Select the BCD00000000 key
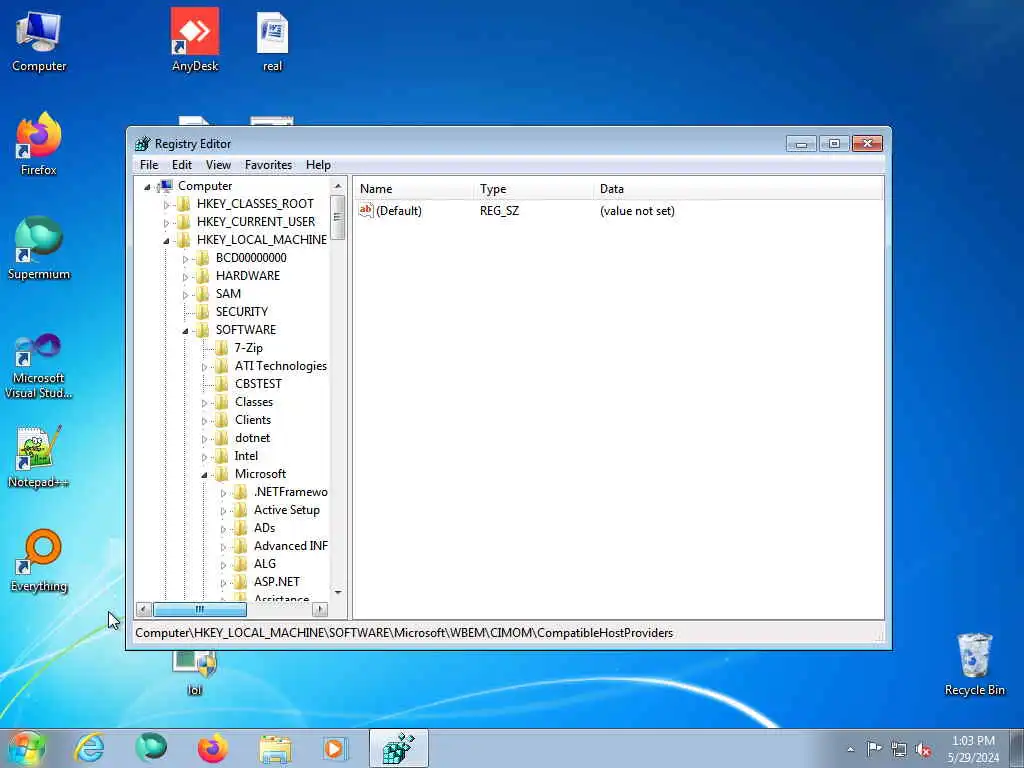The image size is (1024, 768). (251, 257)
